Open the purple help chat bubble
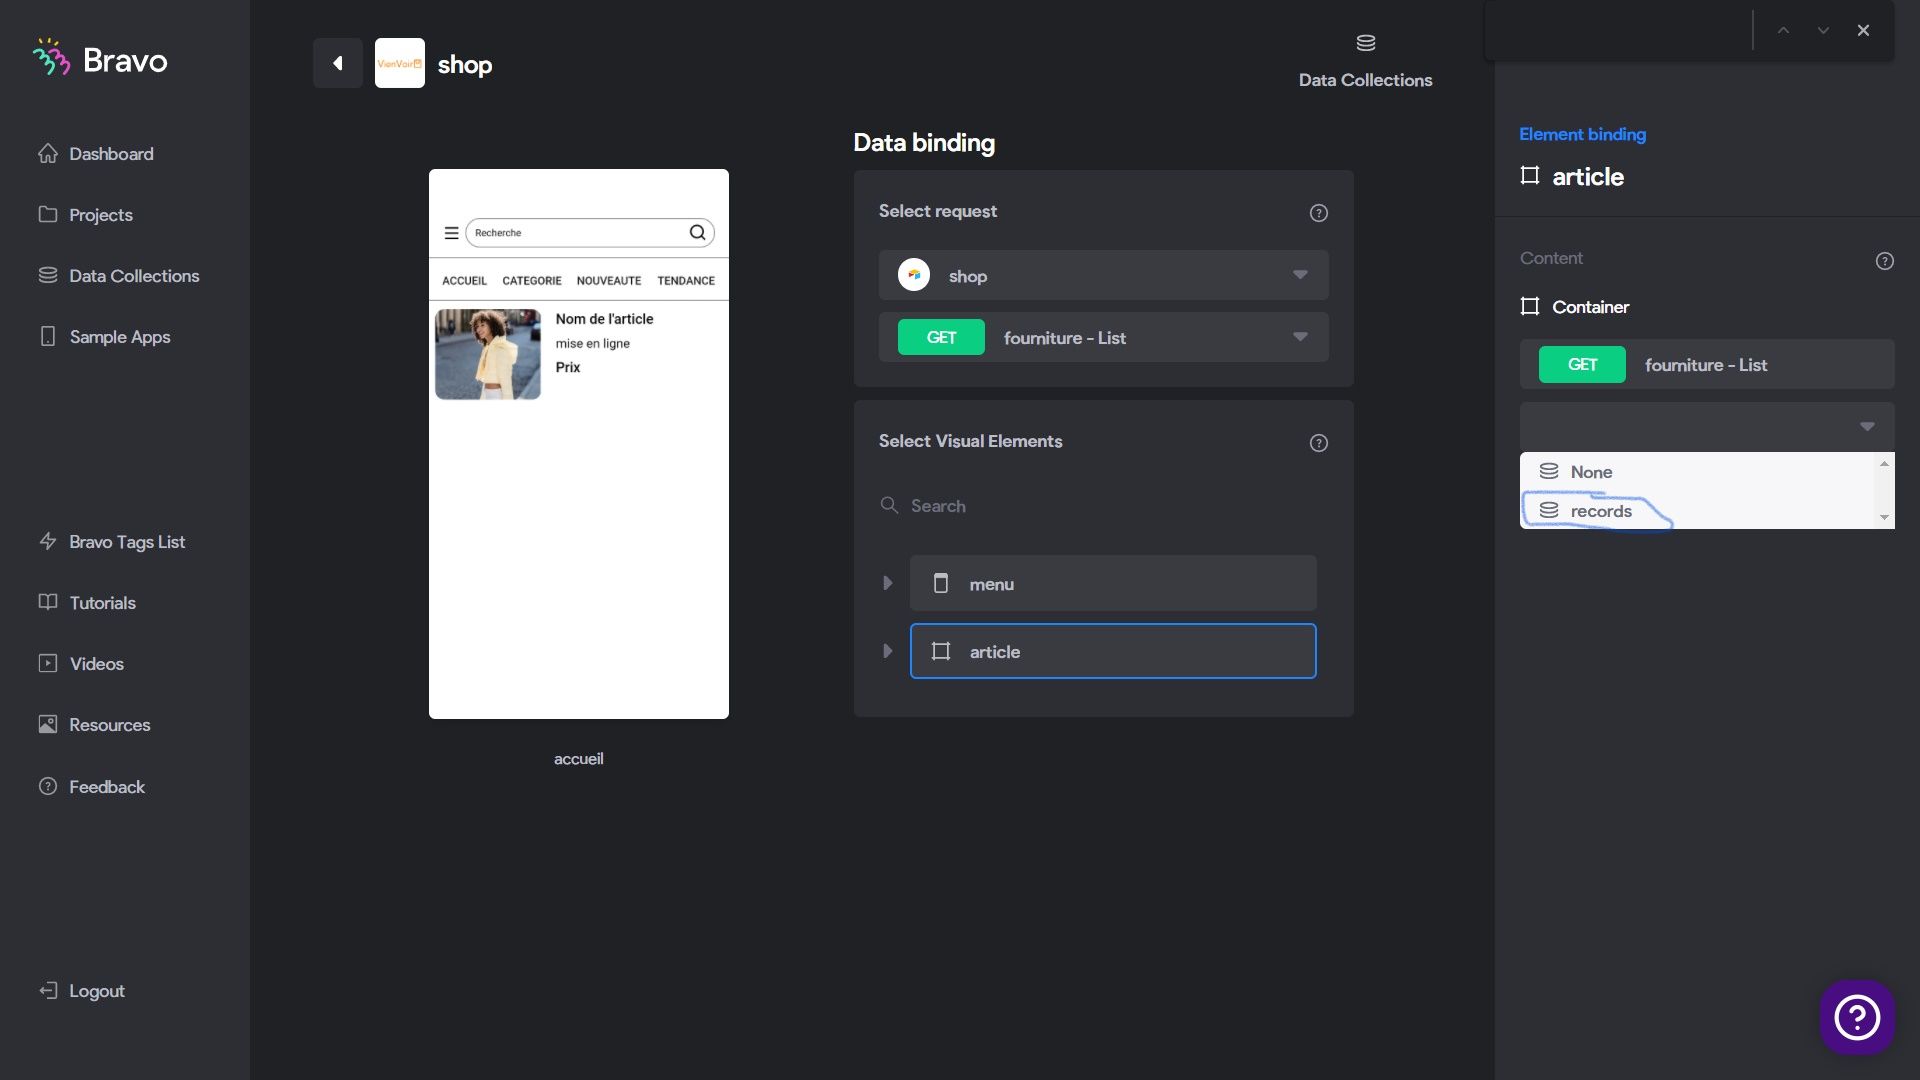Image resolution: width=1920 pixels, height=1080 pixels. click(x=1857, y=1017)
